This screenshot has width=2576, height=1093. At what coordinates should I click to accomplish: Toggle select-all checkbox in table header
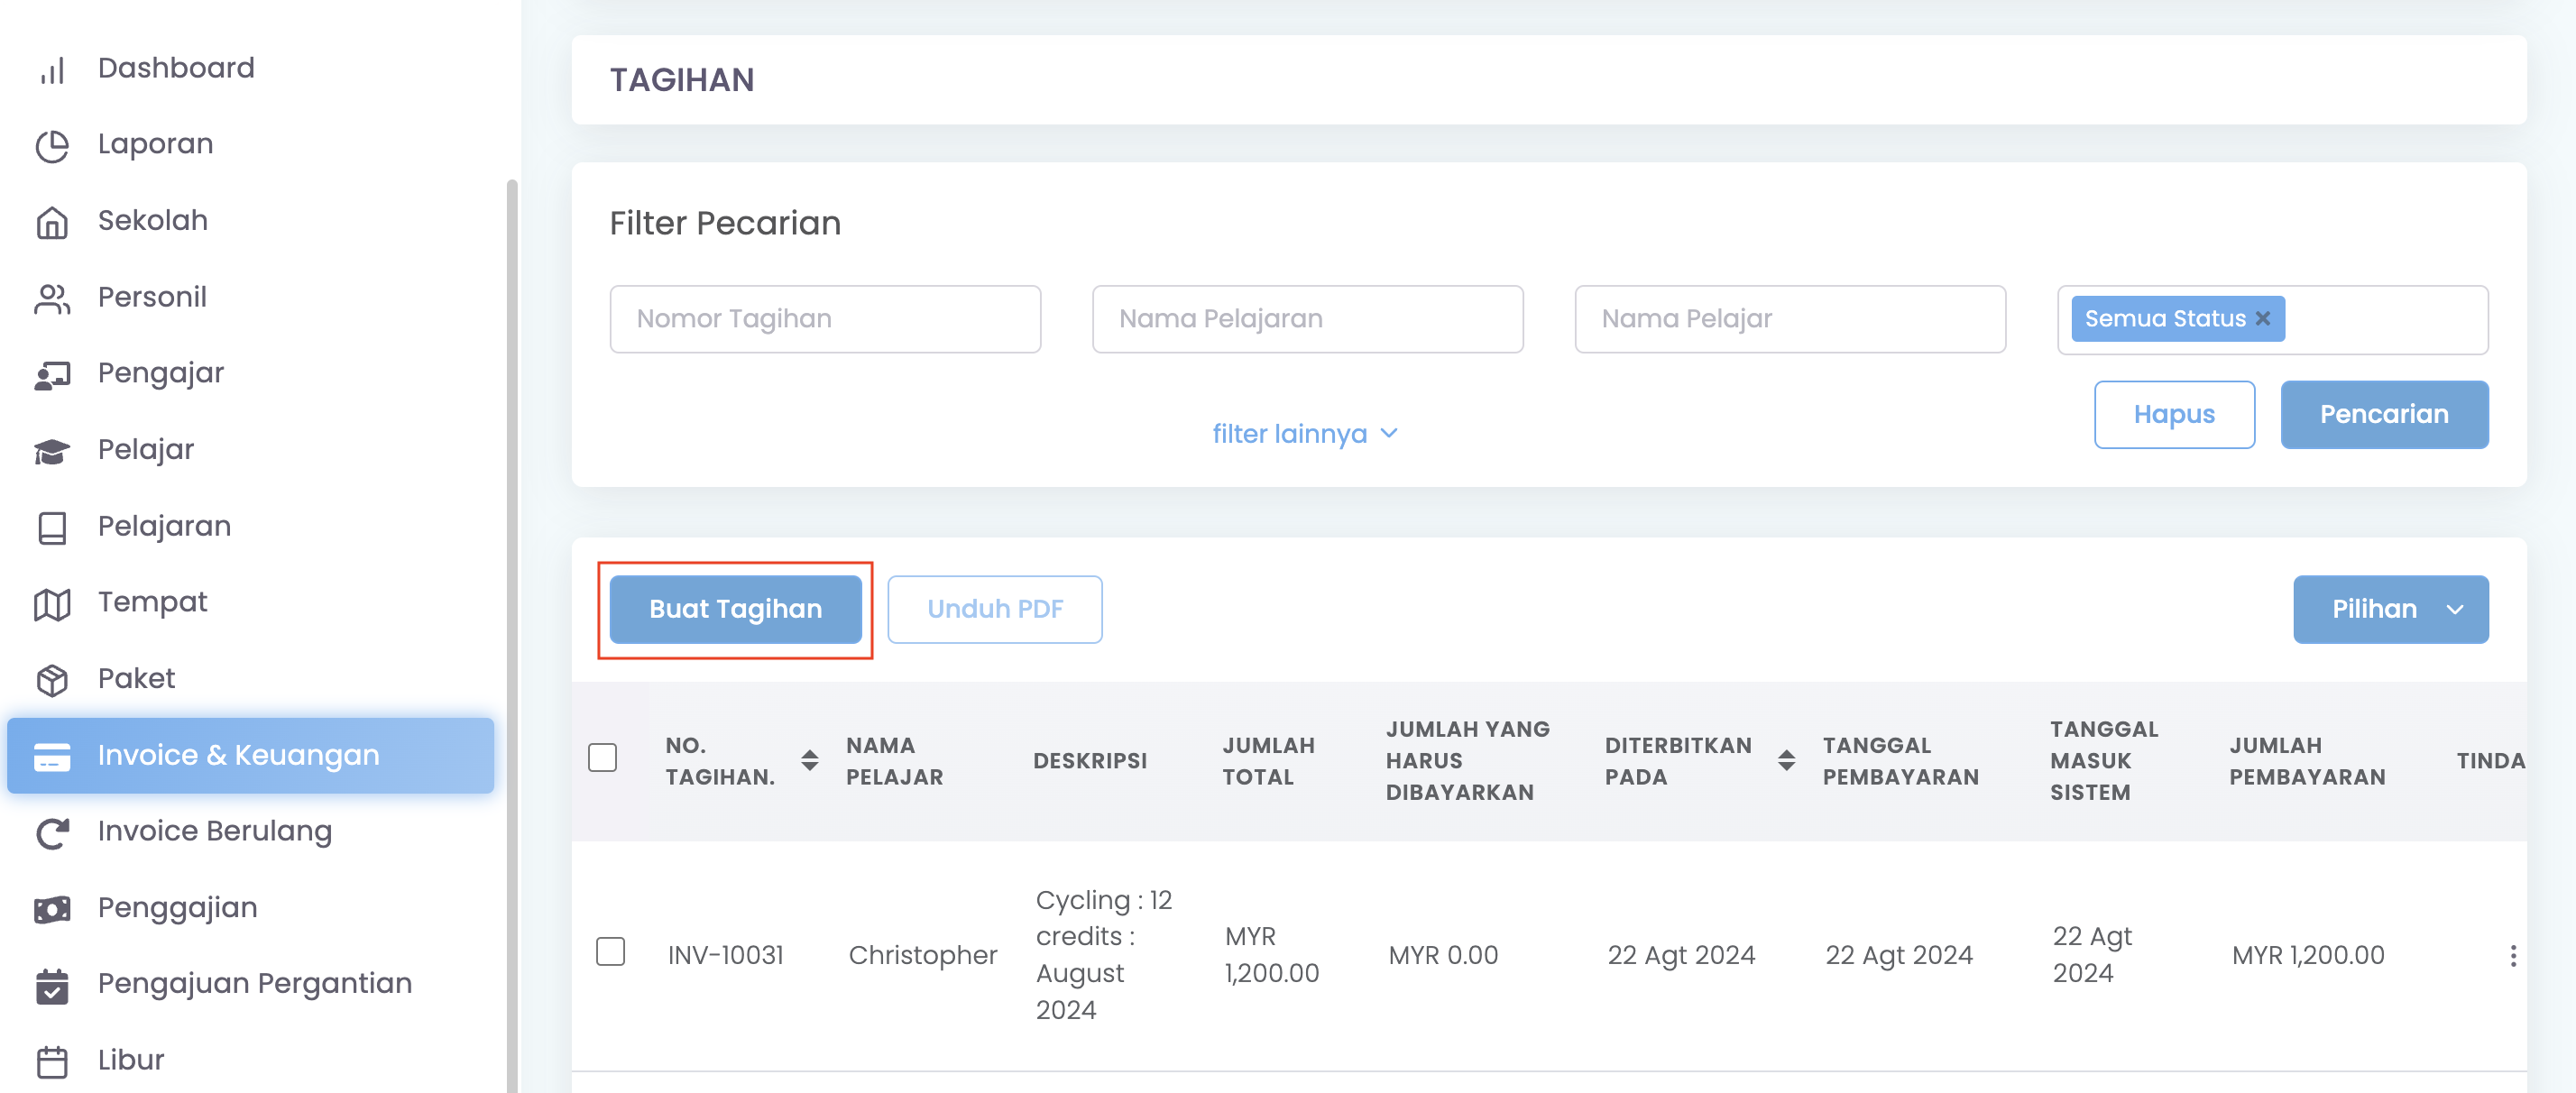[602, 757]
